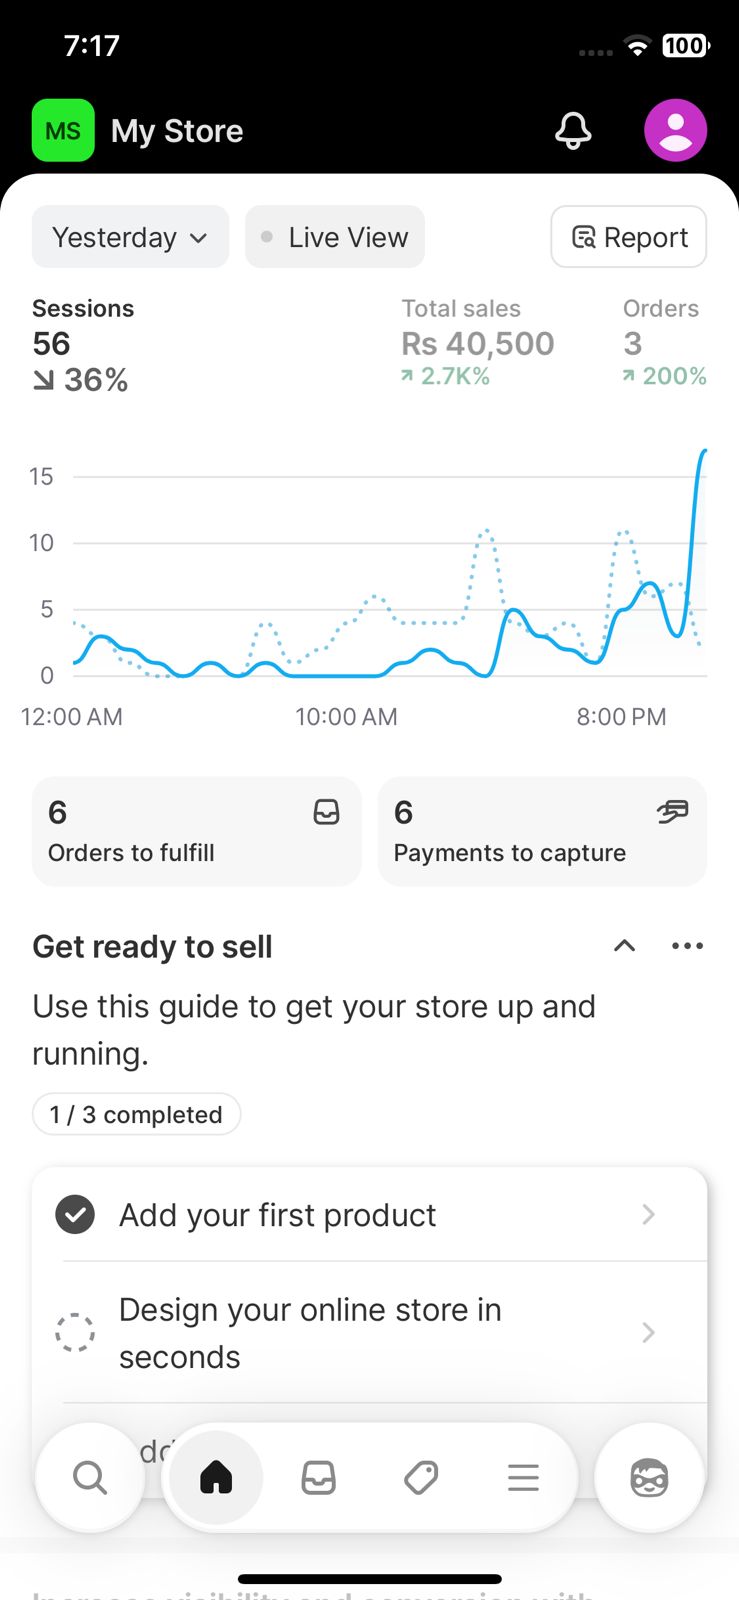
Task: Toggle the Add your first product checkmark
Action: click(x=75, y=1214)
